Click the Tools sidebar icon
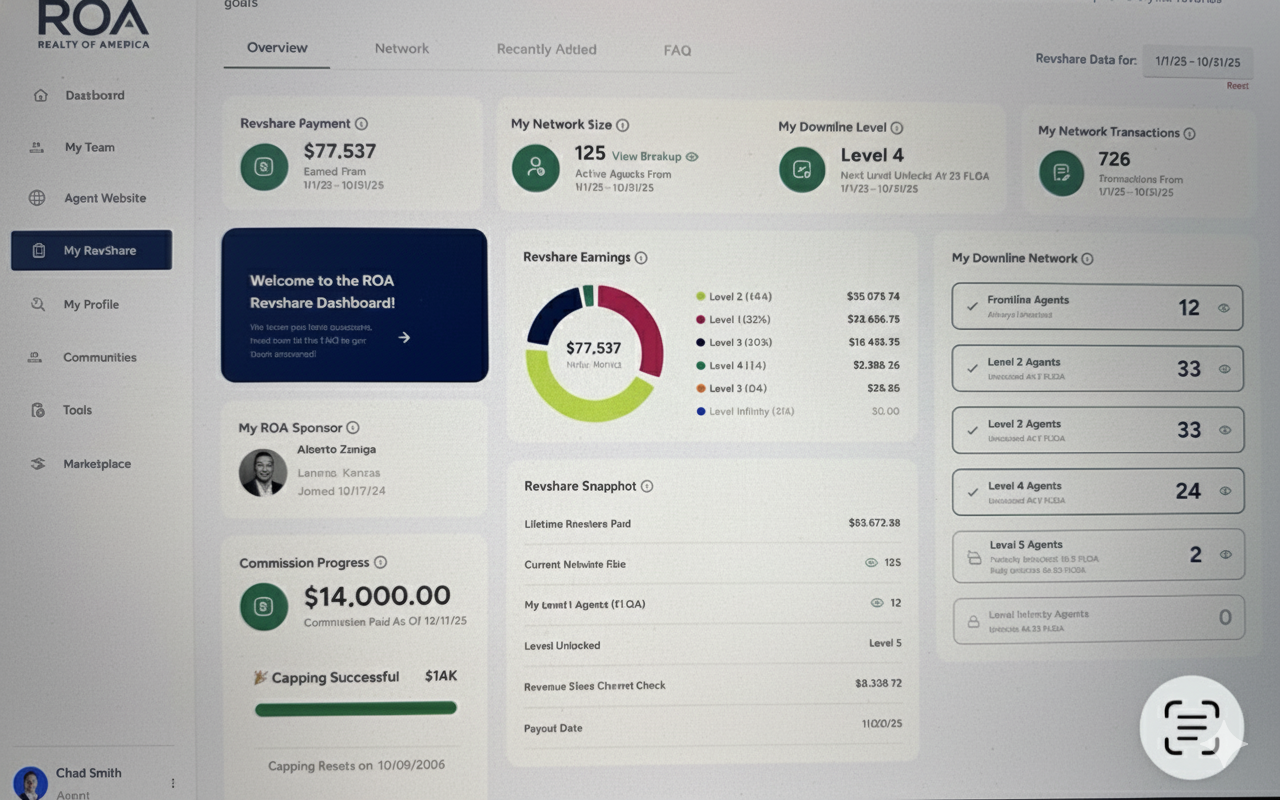The width and height of the screenshot is (1280, 800). (38, 410)
